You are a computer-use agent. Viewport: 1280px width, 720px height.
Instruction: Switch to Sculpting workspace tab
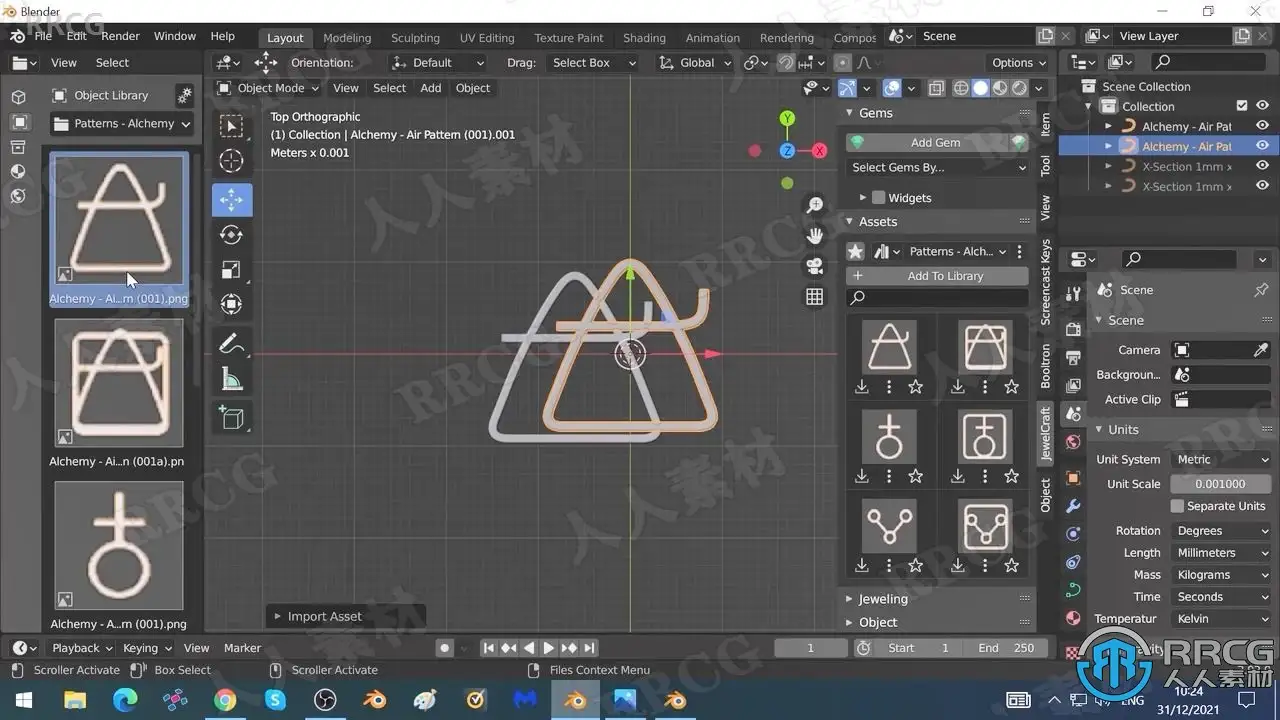[415, 38]
